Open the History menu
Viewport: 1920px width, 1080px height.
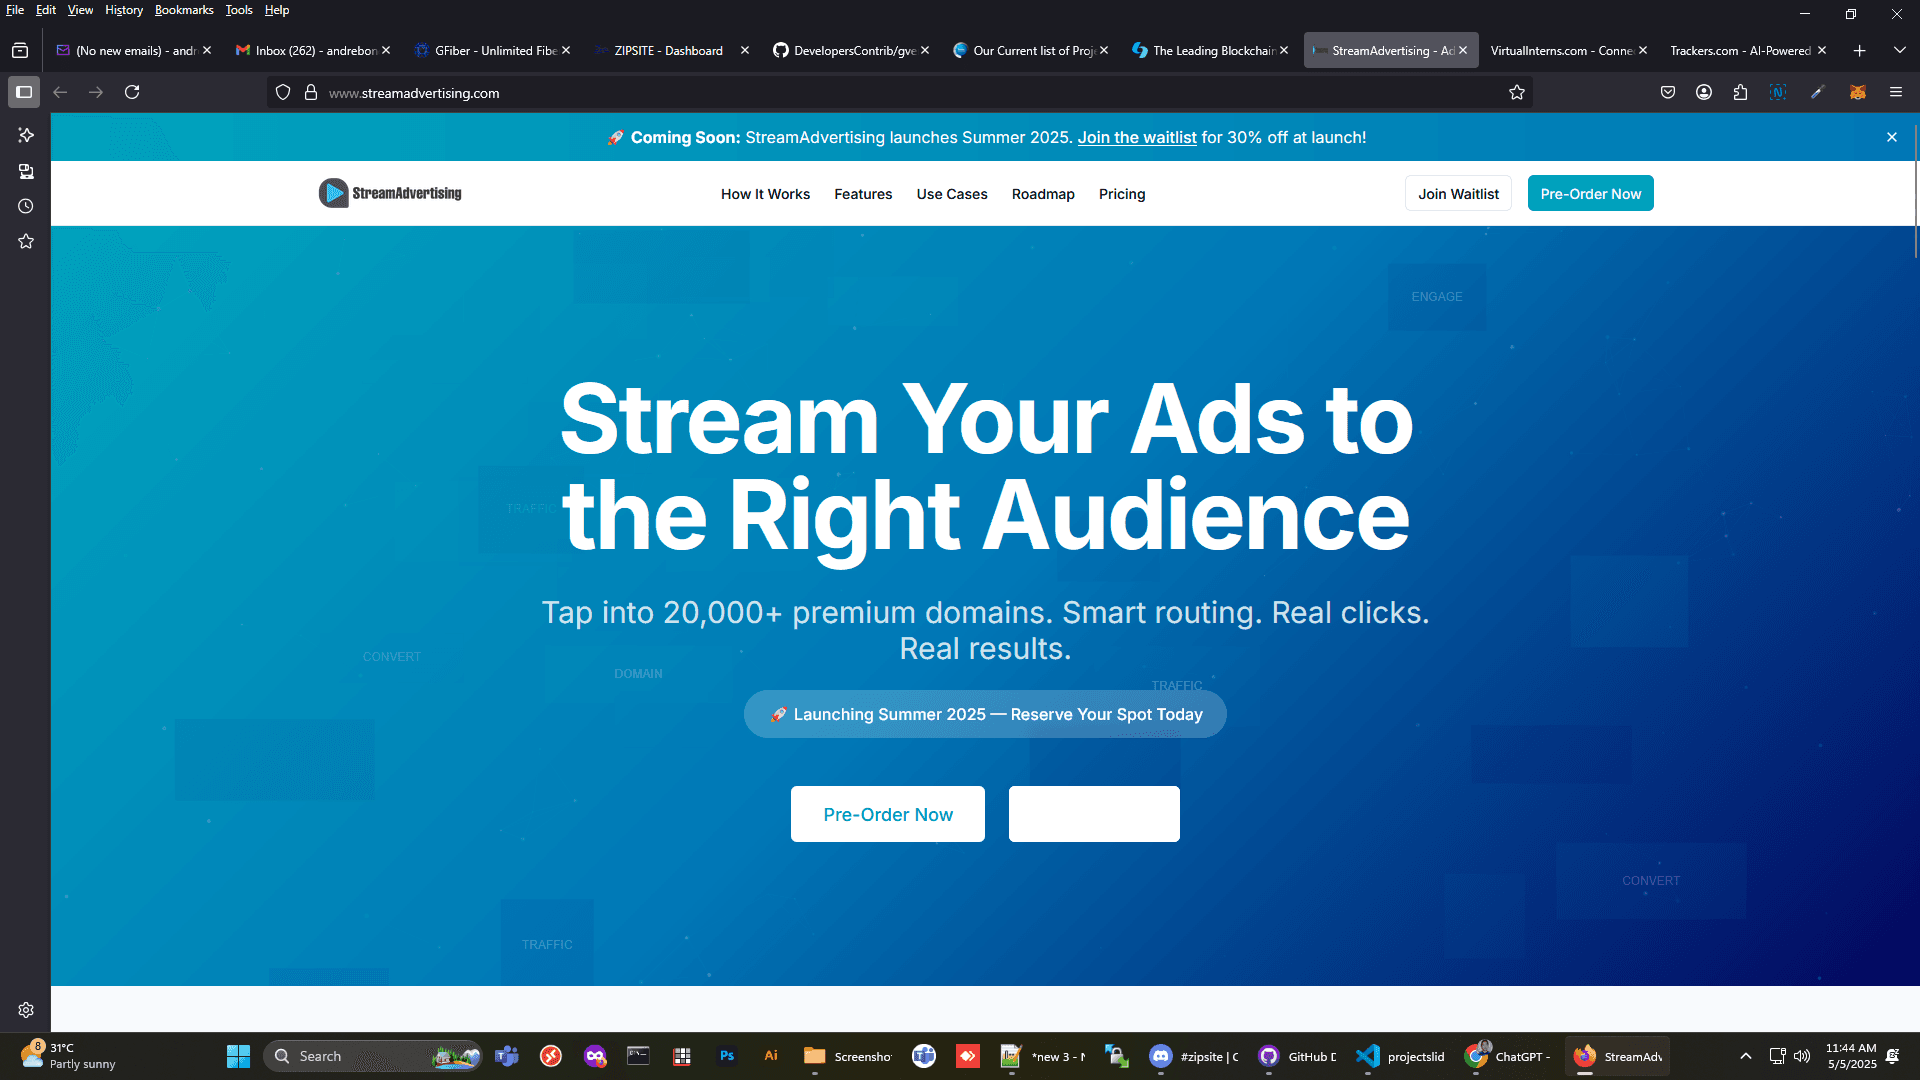(x=124, y=10)
